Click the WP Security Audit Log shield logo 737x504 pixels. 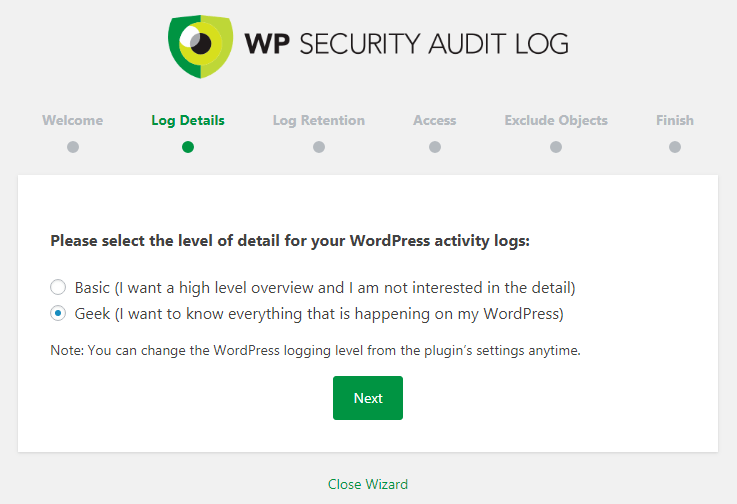[x=200, y=45]
